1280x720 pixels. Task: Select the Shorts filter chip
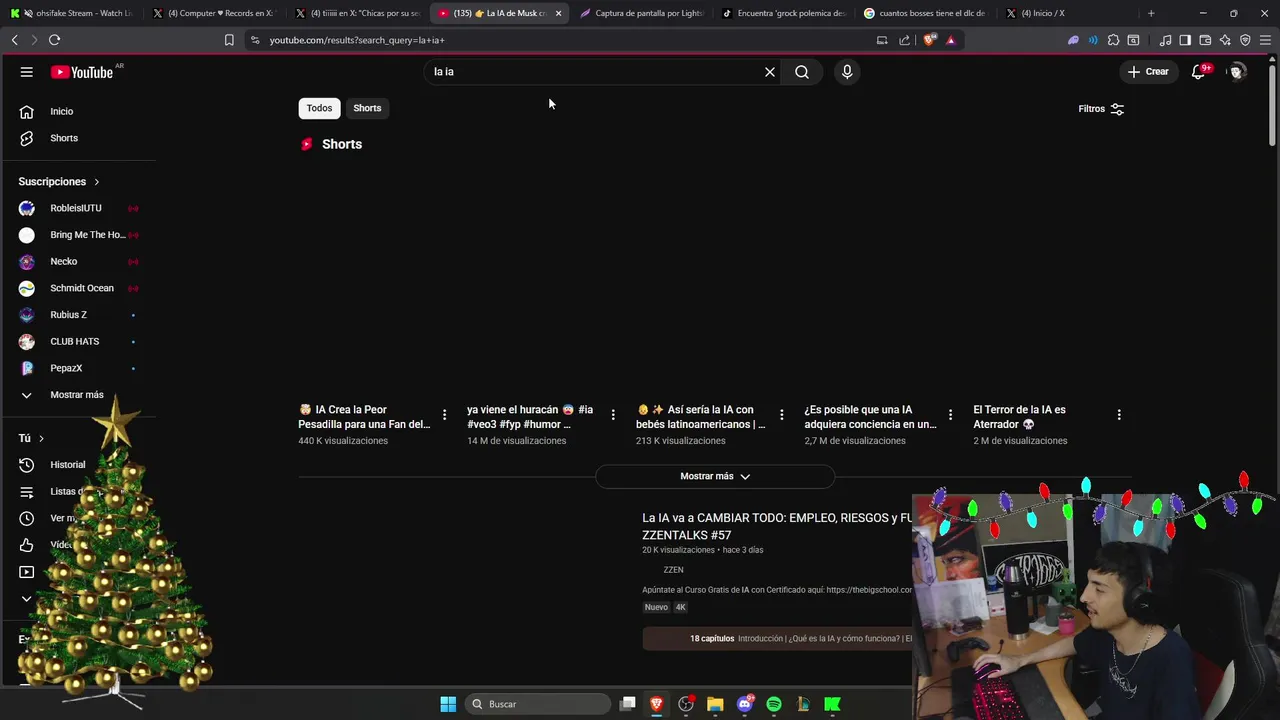pyautogui.click(x=367, y=108)
